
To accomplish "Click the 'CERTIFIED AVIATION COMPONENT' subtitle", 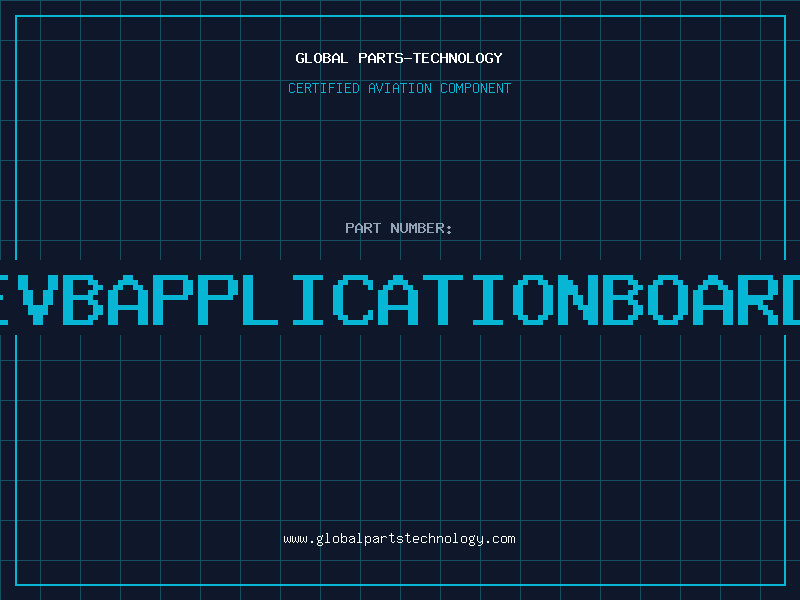I will coord(399,88).
